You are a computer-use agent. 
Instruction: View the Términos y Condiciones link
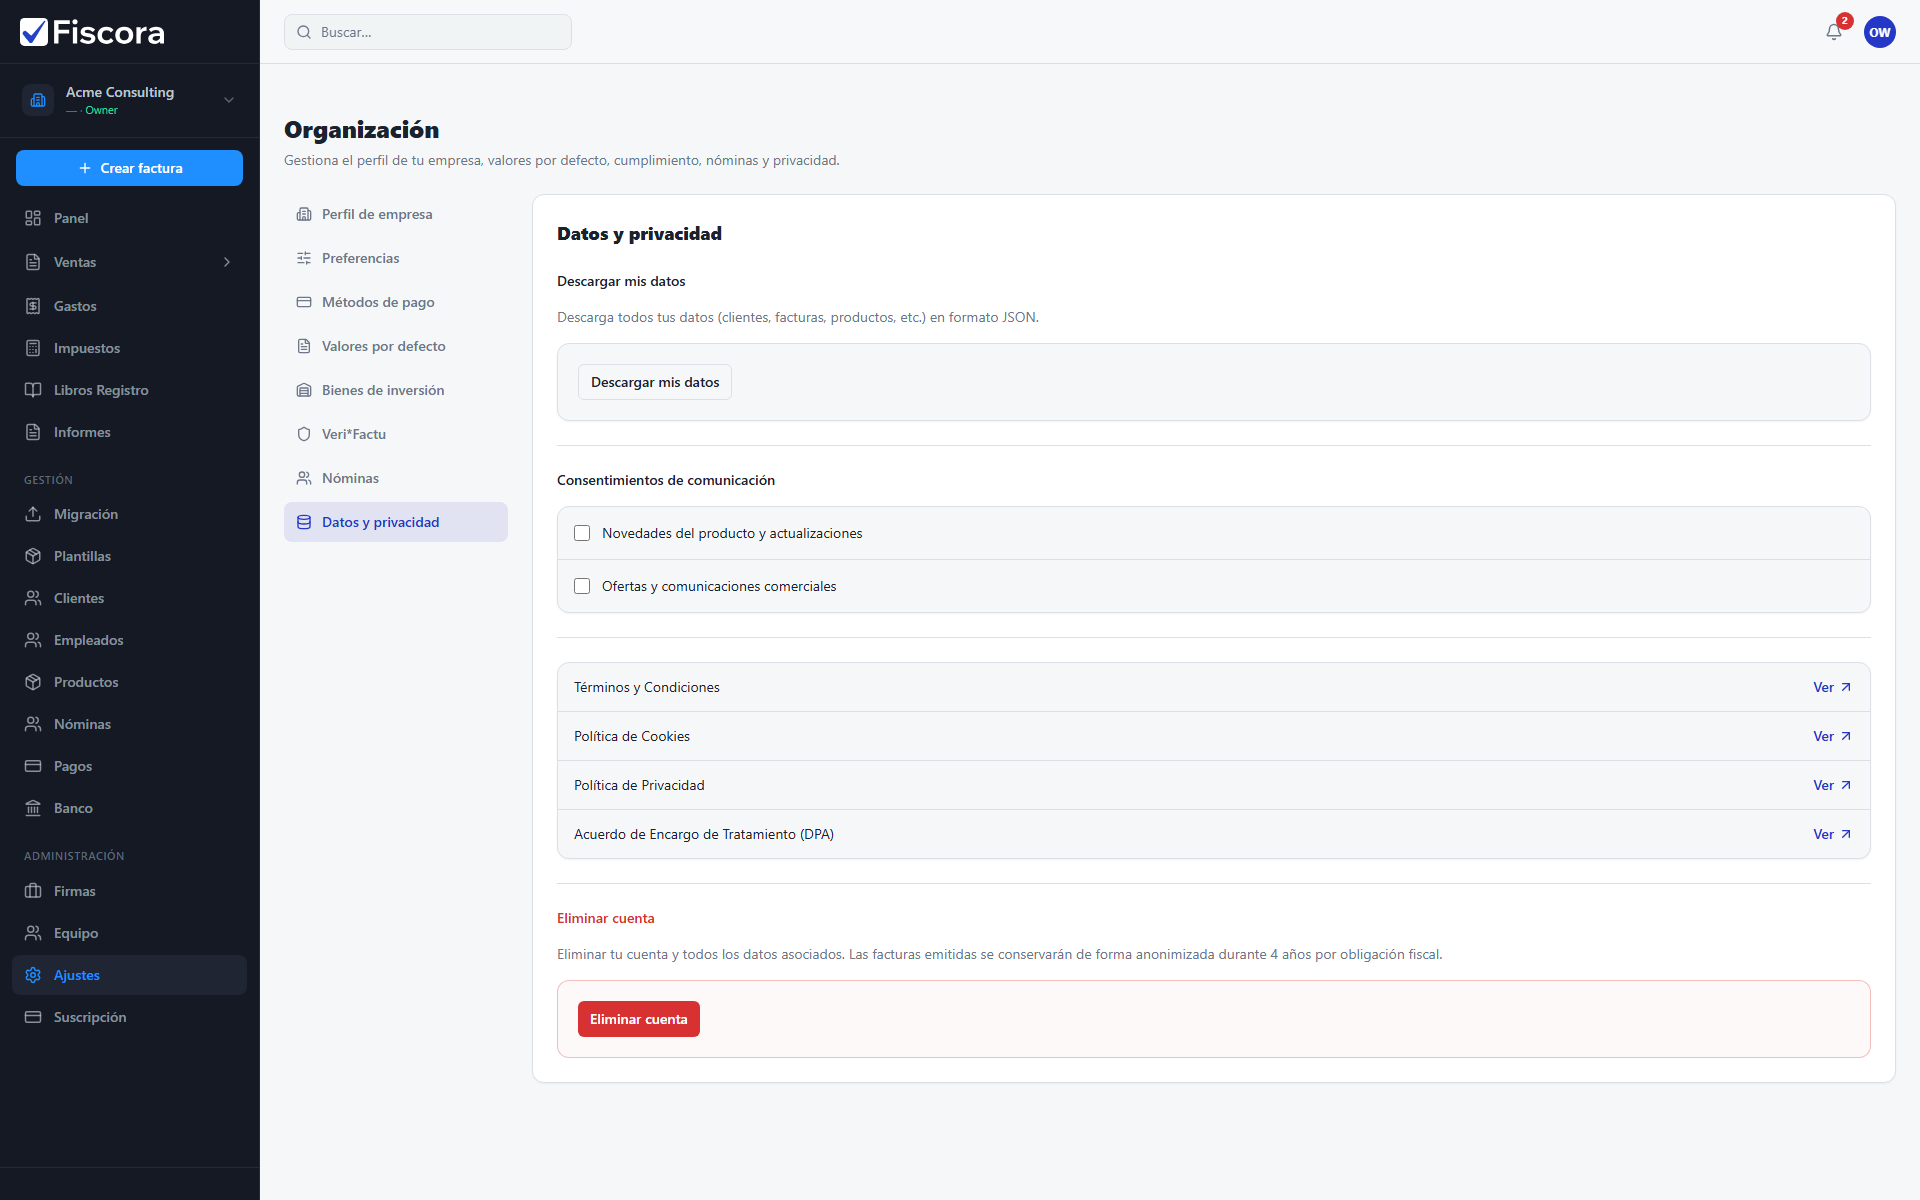point(1832,687)
